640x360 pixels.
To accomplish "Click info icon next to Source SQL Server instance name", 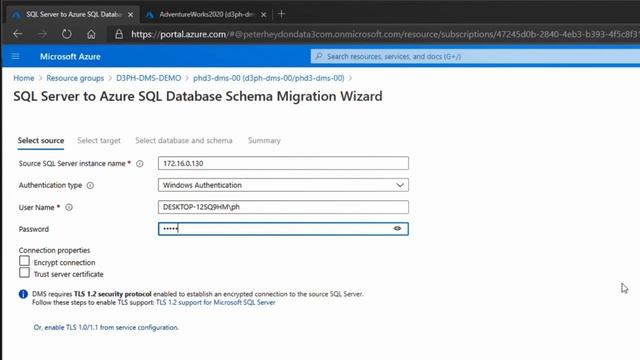I will [140, 164].
